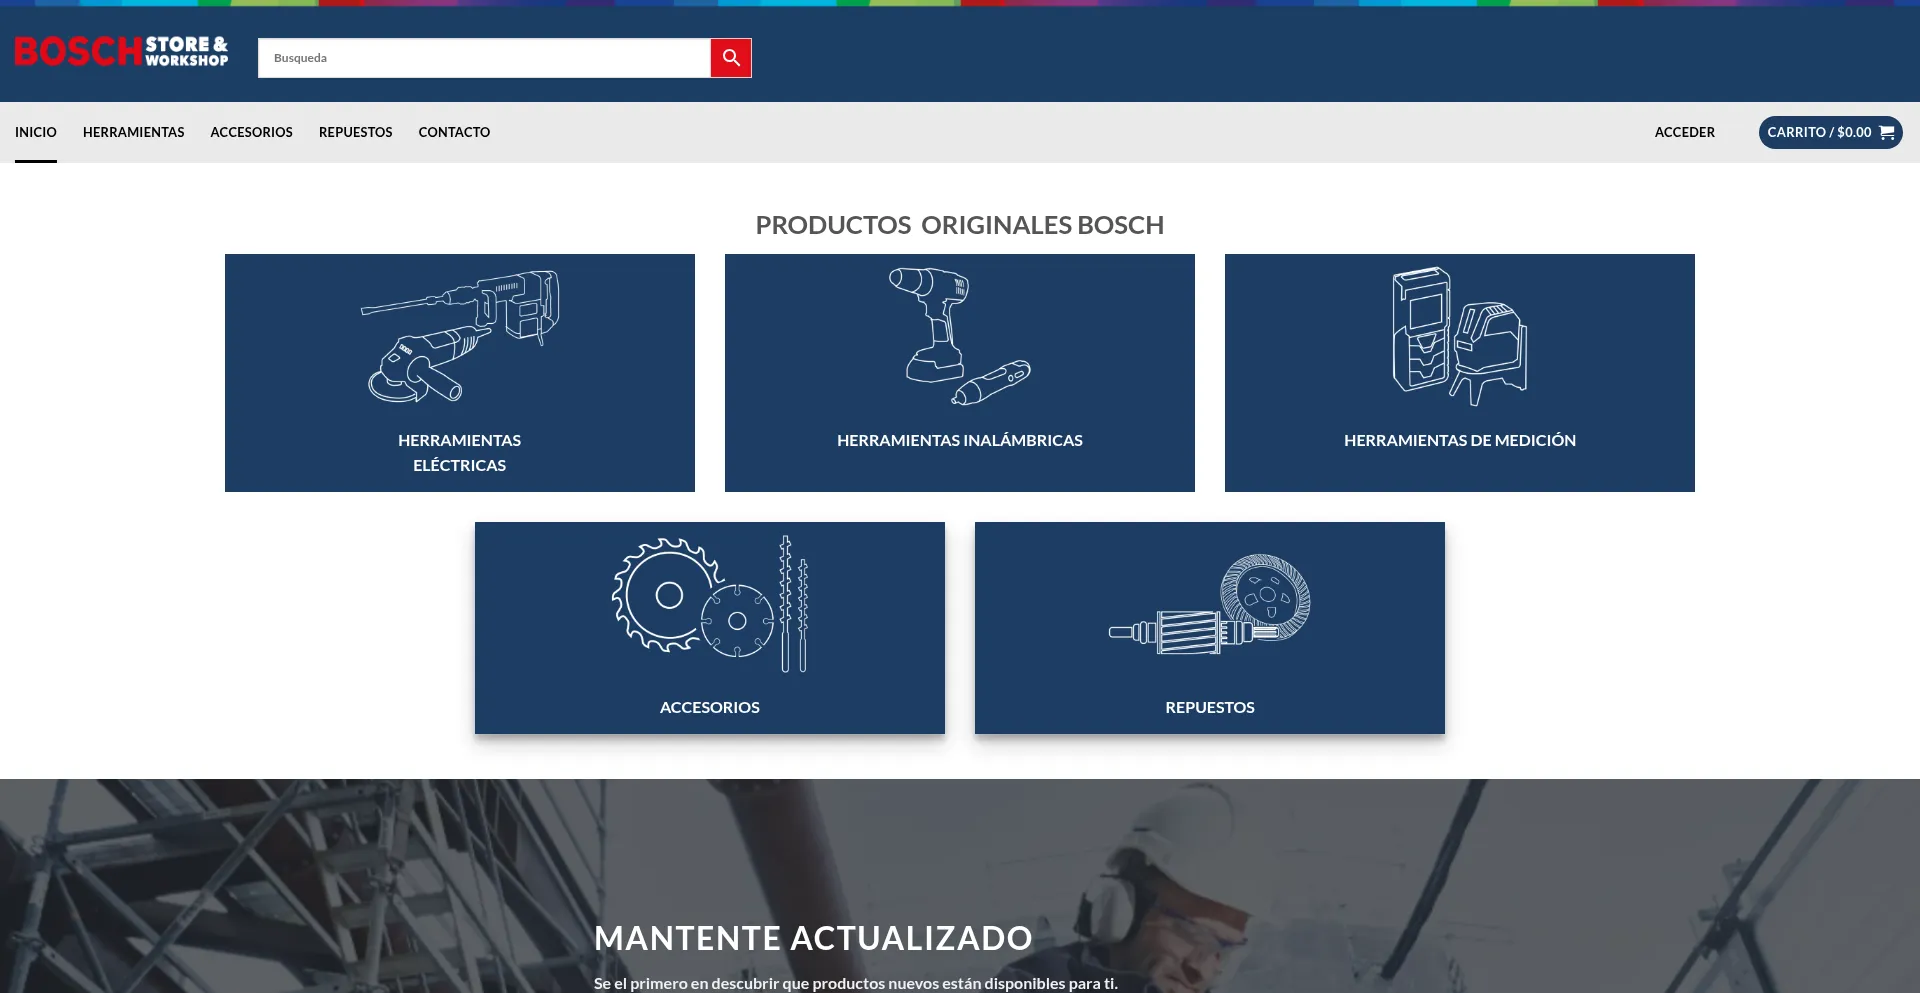Click ACCEDER to log in
This screenshot has height=993, width=1920.
coord(1685,132)
